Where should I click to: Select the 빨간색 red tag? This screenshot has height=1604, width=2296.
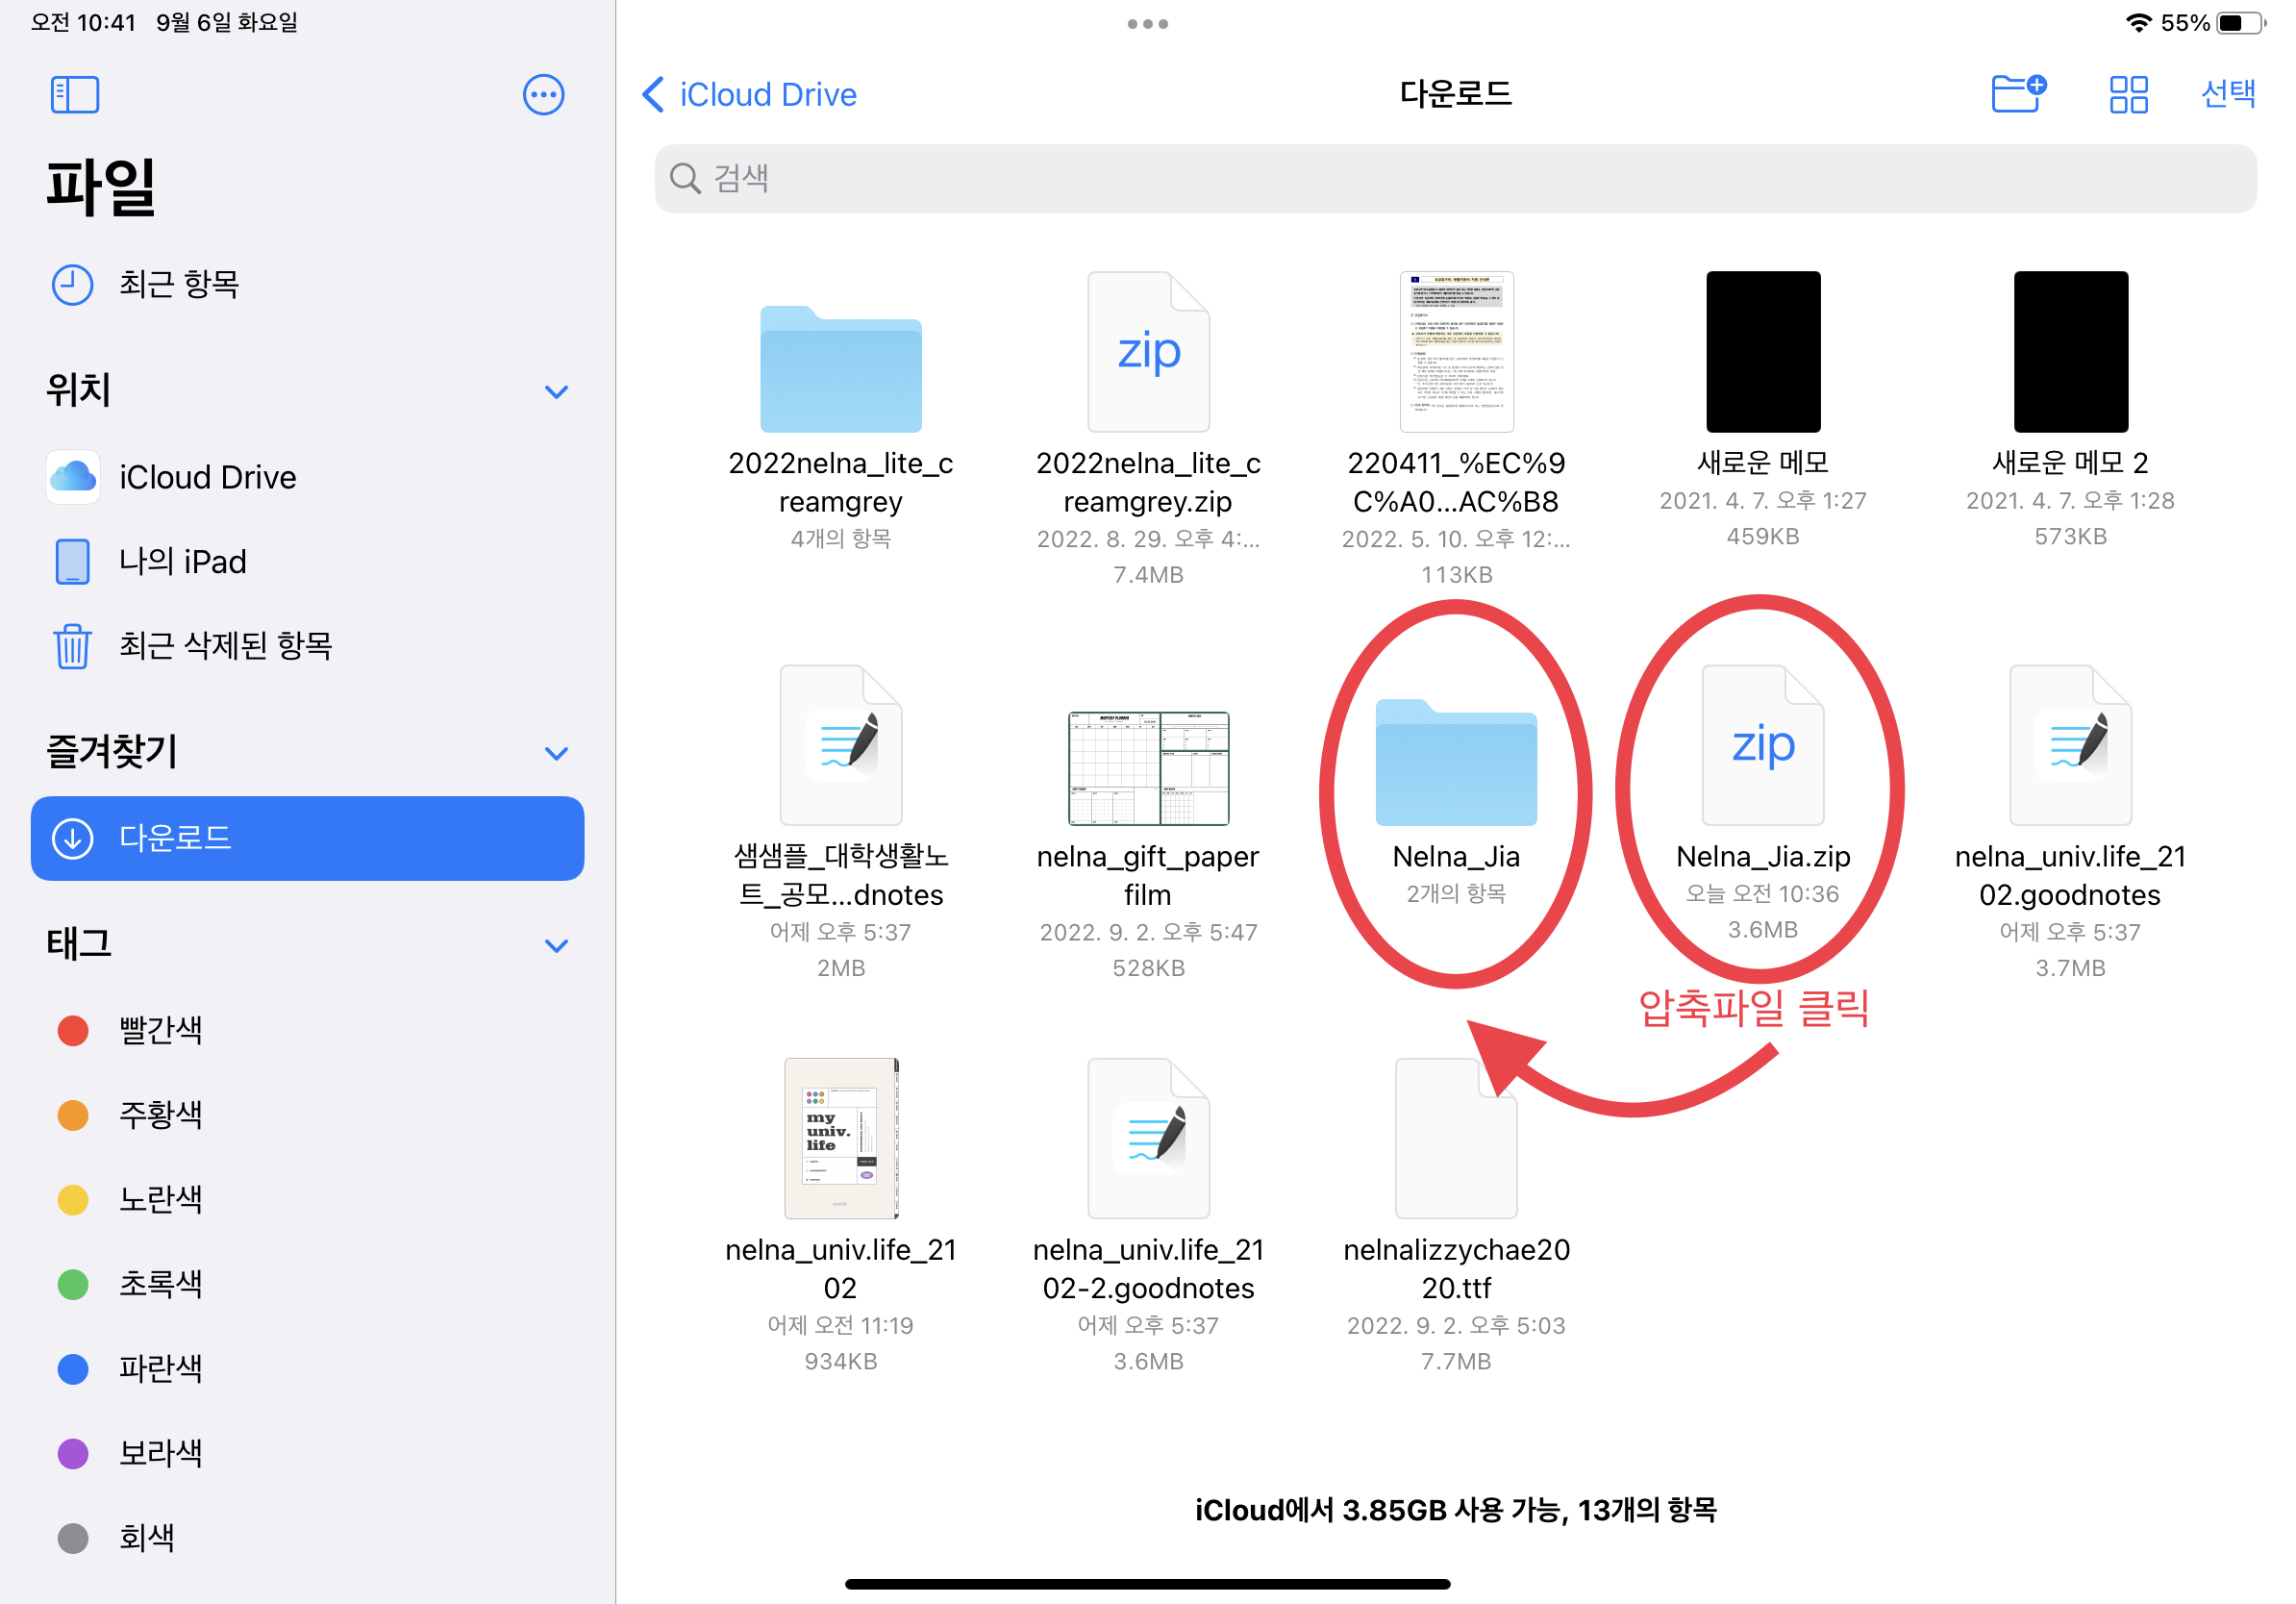pyautogui.click(x=160, y=1030)
